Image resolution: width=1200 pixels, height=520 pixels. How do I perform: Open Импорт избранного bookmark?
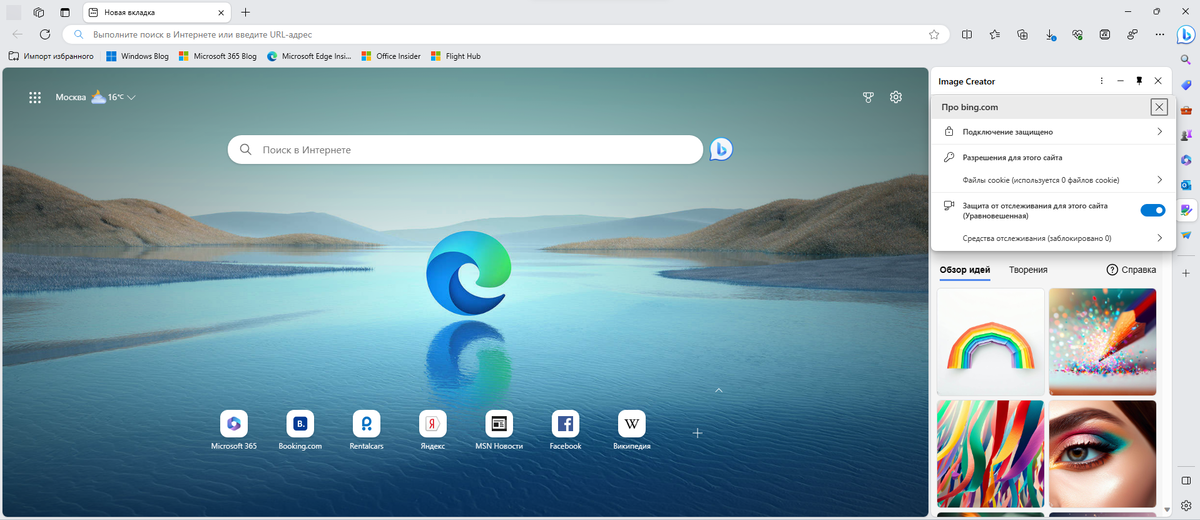tap(51, 56)
